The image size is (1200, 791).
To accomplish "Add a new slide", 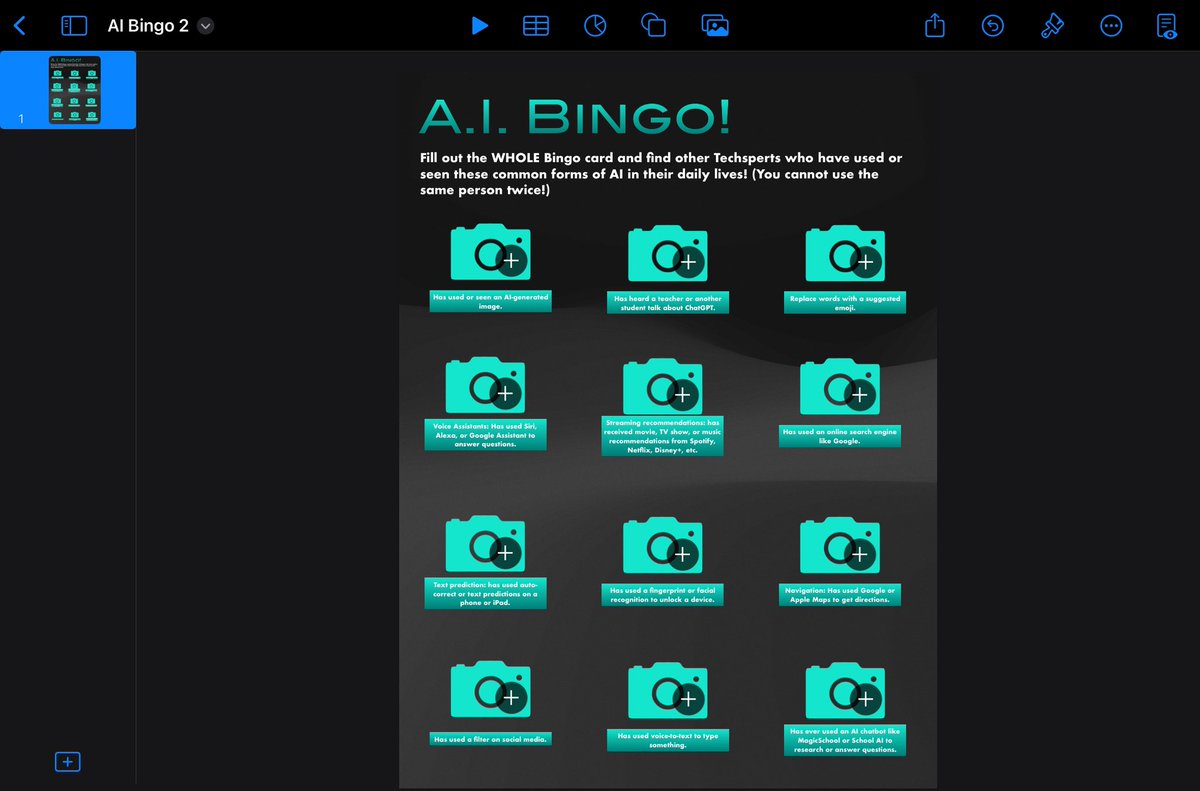I will point(67,762).
